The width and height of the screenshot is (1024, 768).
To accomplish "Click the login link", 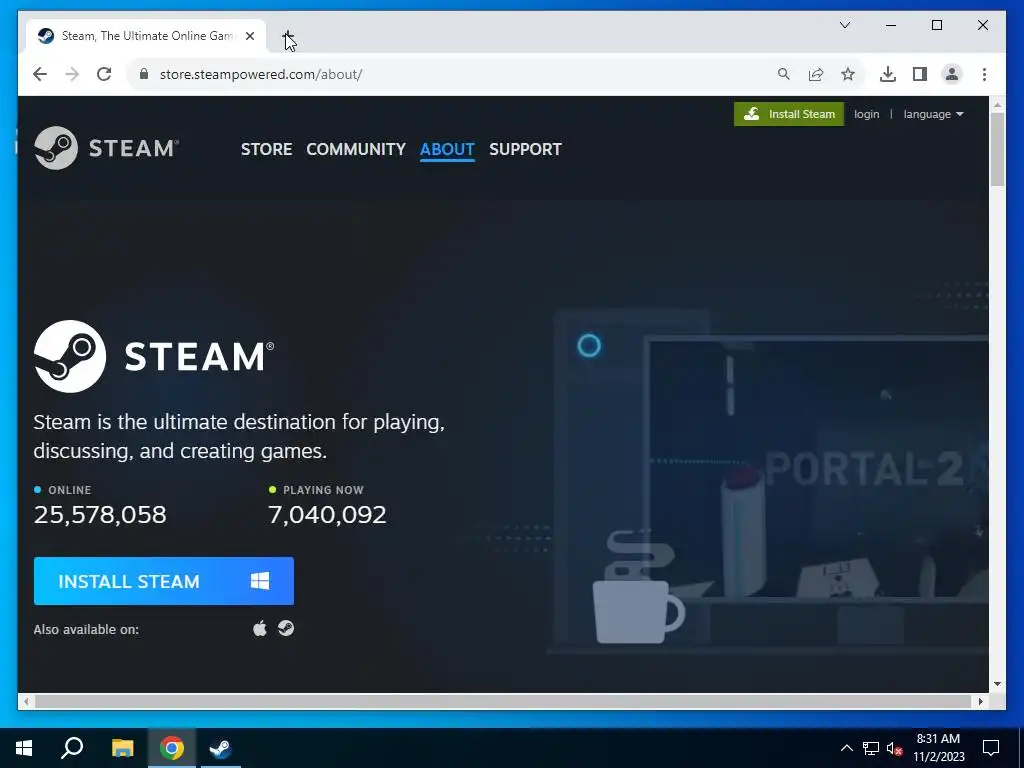I will (867, 114).
